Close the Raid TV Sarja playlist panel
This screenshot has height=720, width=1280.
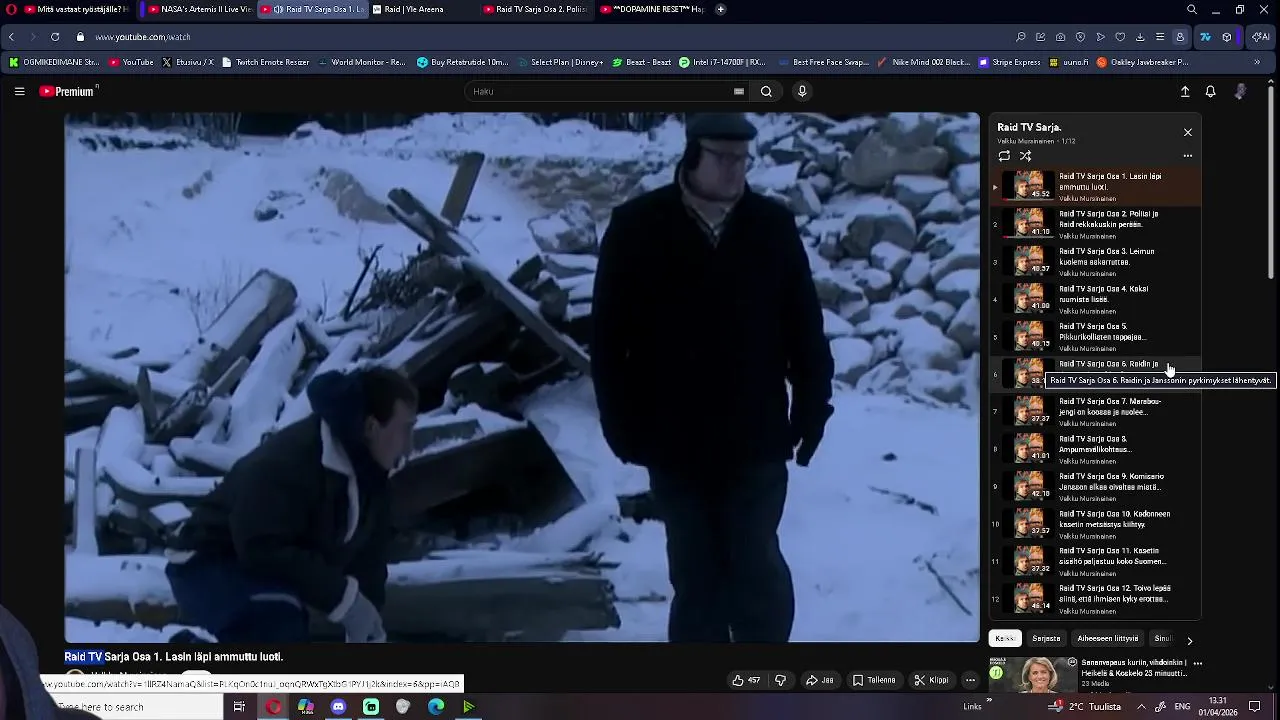(1188, 132)
